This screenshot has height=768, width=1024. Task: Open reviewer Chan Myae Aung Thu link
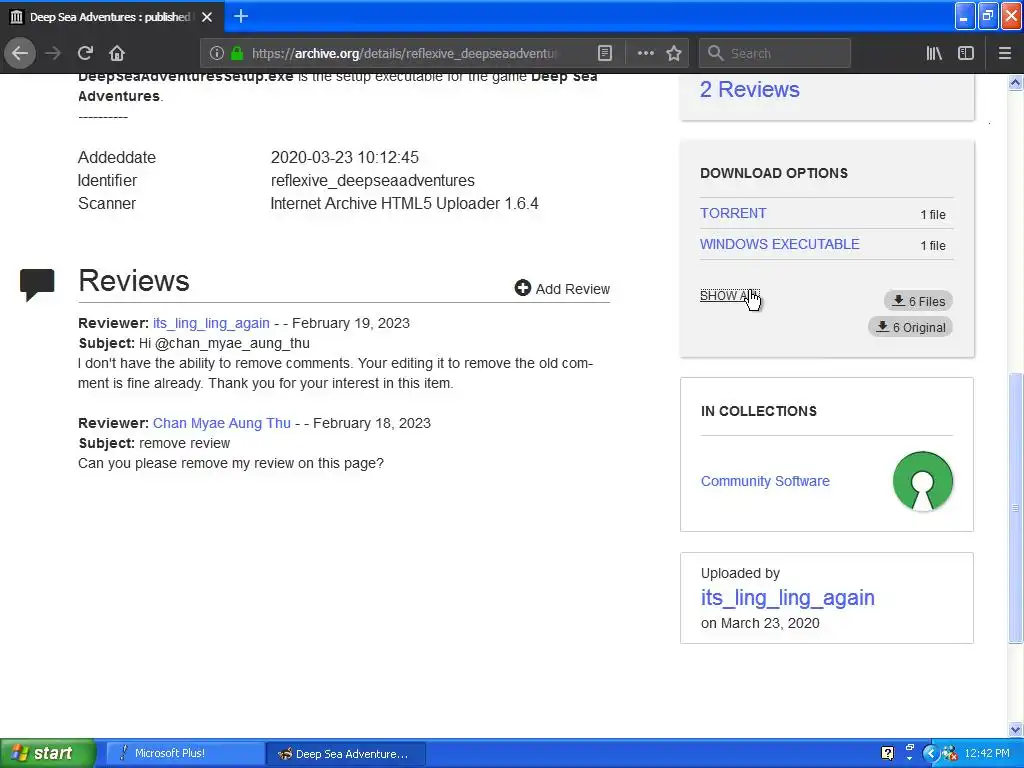click(221, 423)
